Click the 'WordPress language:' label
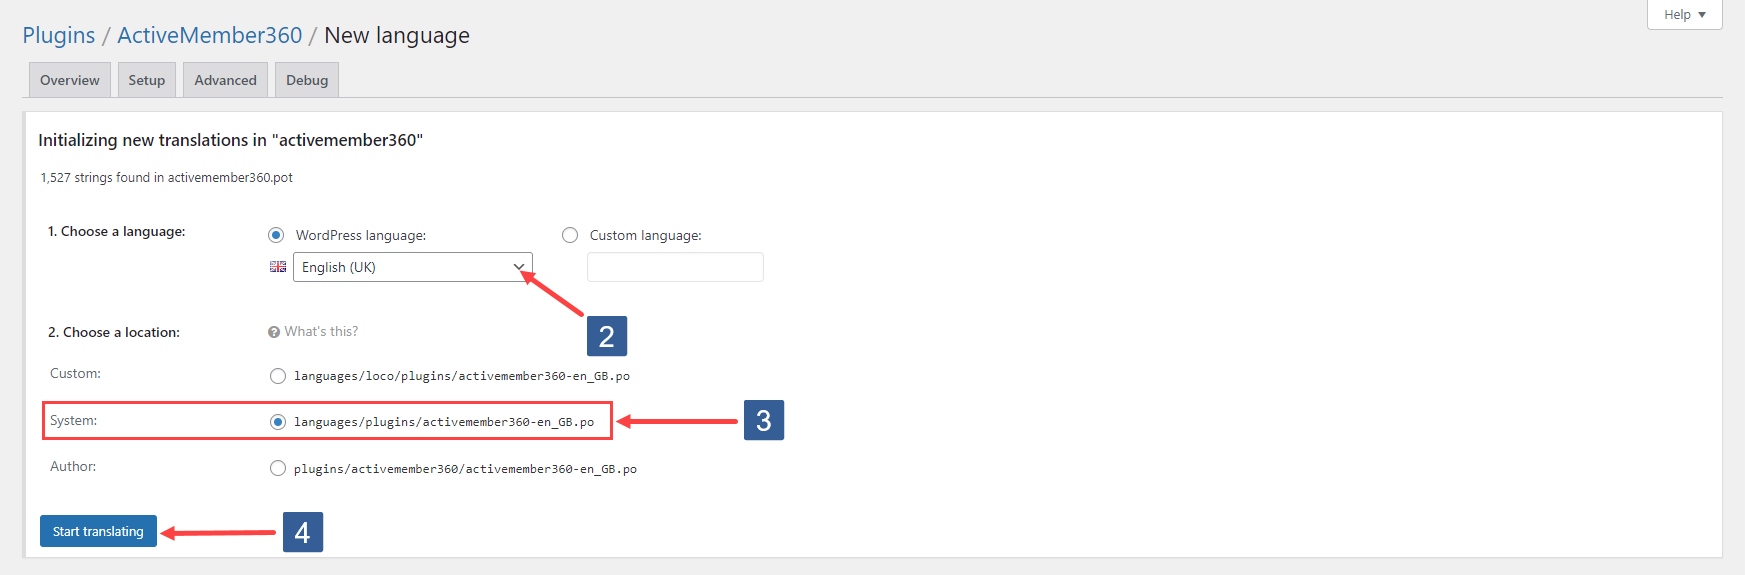This screenshot has height=575, width=1745. 361,235
